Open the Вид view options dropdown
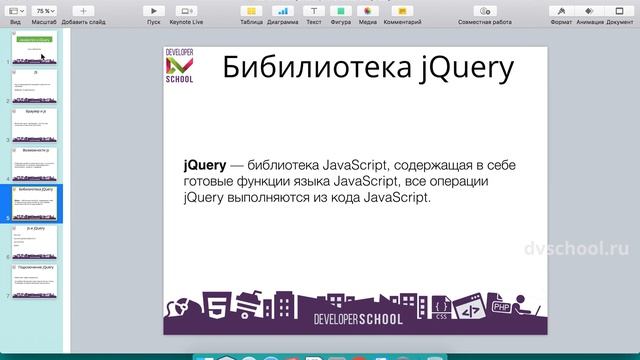This screenshot has height=360, width=640. click(x=16, y=11)
